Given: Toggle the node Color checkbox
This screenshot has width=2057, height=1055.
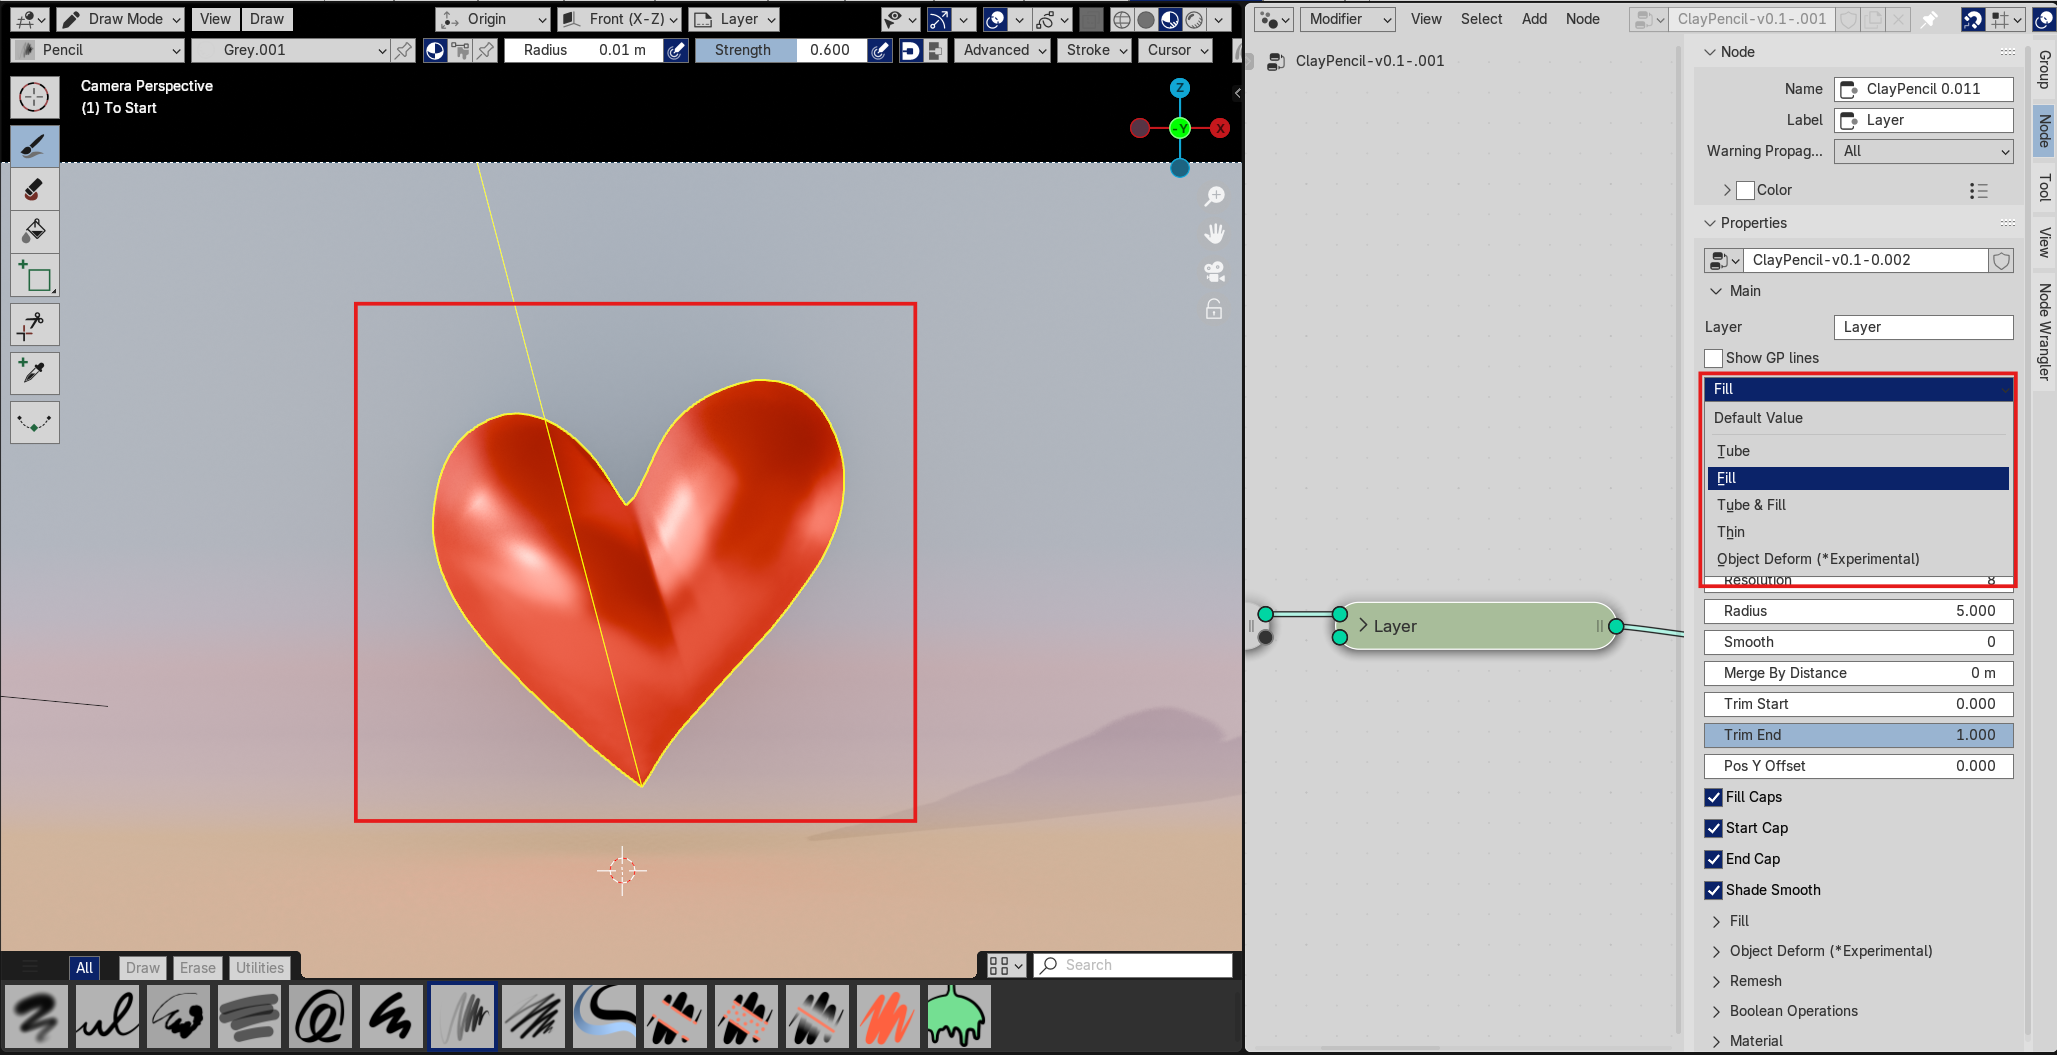Looking at the screenshot, I should point(1746,190).
